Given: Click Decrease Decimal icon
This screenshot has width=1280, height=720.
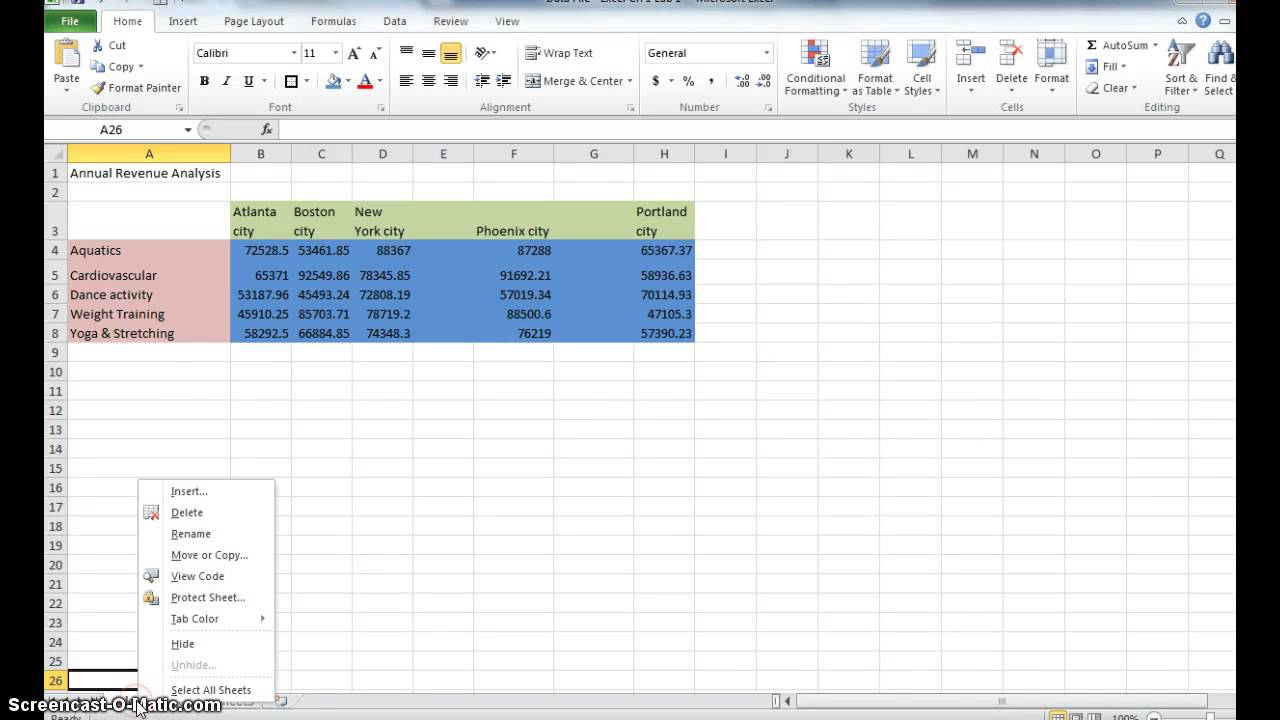Looking at the screenshot, I should pyautogui.click(x=763, y=81).
